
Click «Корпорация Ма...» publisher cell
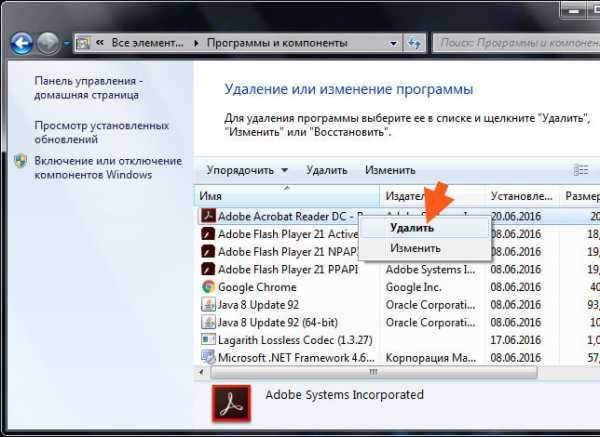431,358
